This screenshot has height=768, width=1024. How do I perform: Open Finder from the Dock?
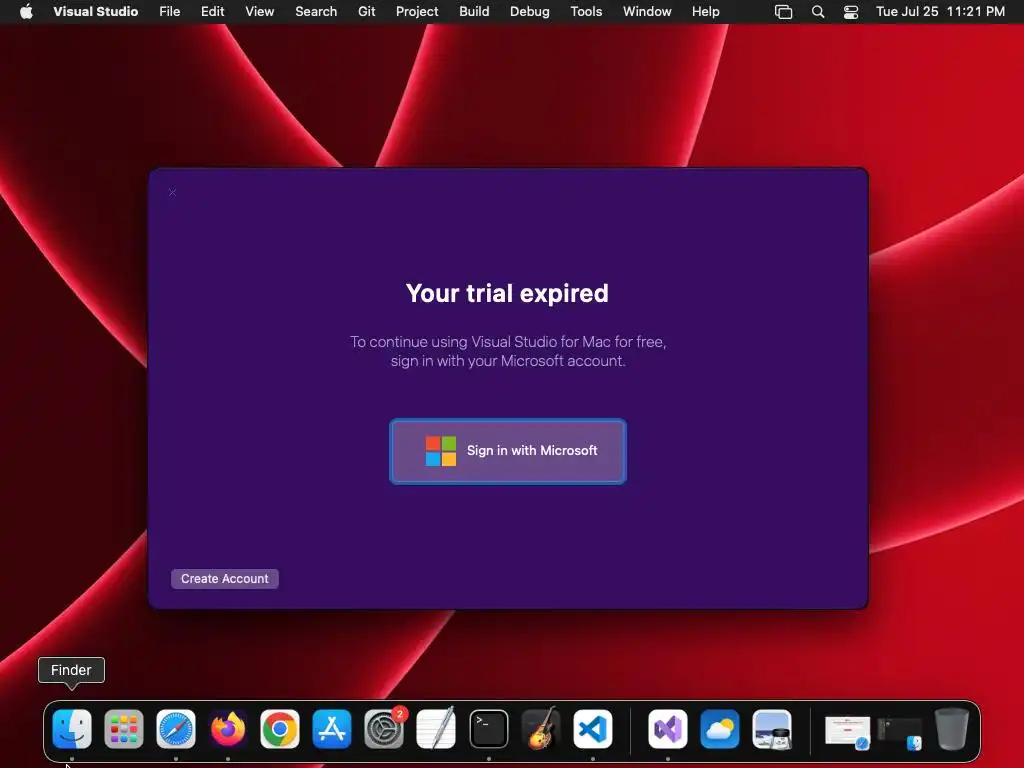[x=72, y=729]
